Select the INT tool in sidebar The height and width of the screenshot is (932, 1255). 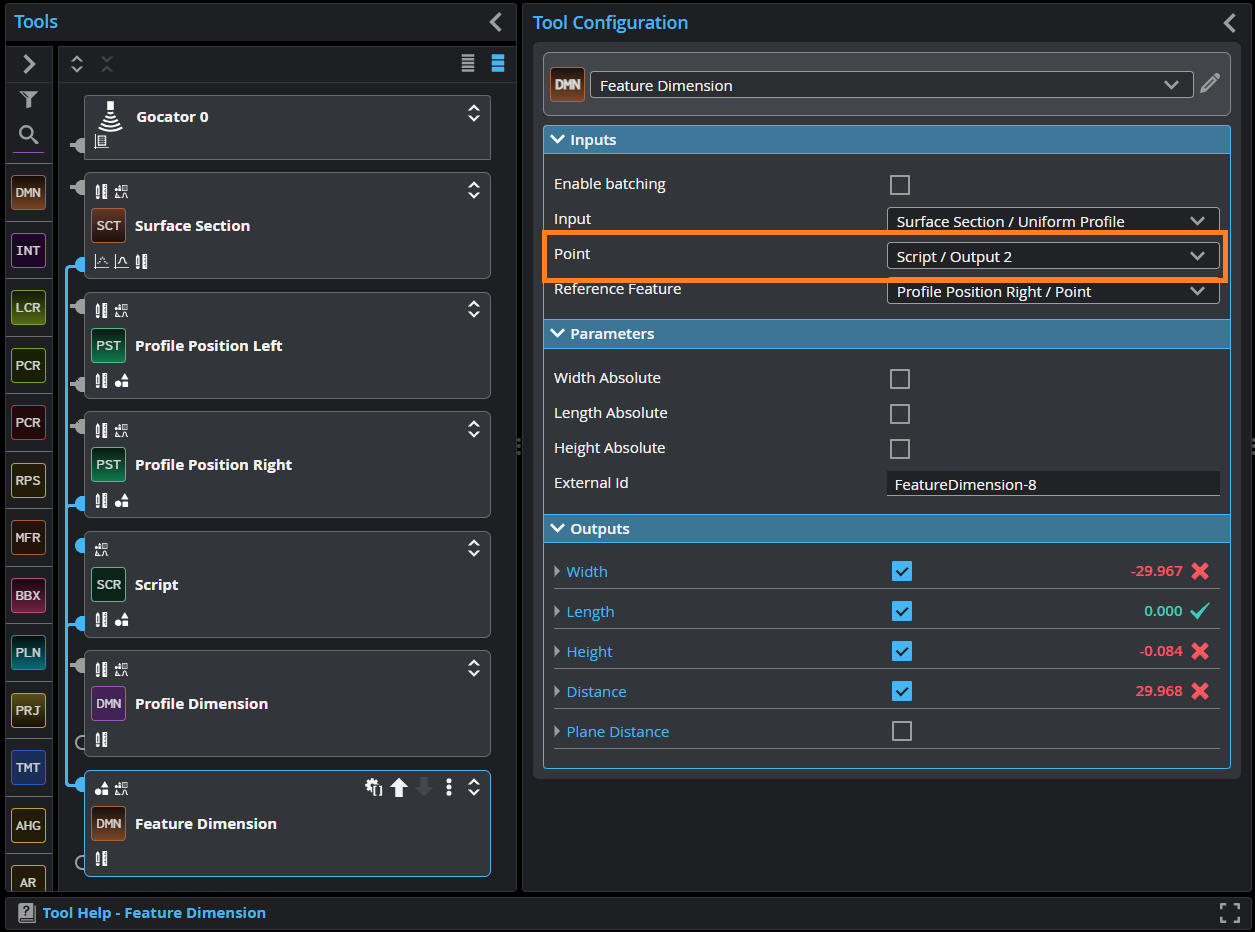(x=29, y=250)
